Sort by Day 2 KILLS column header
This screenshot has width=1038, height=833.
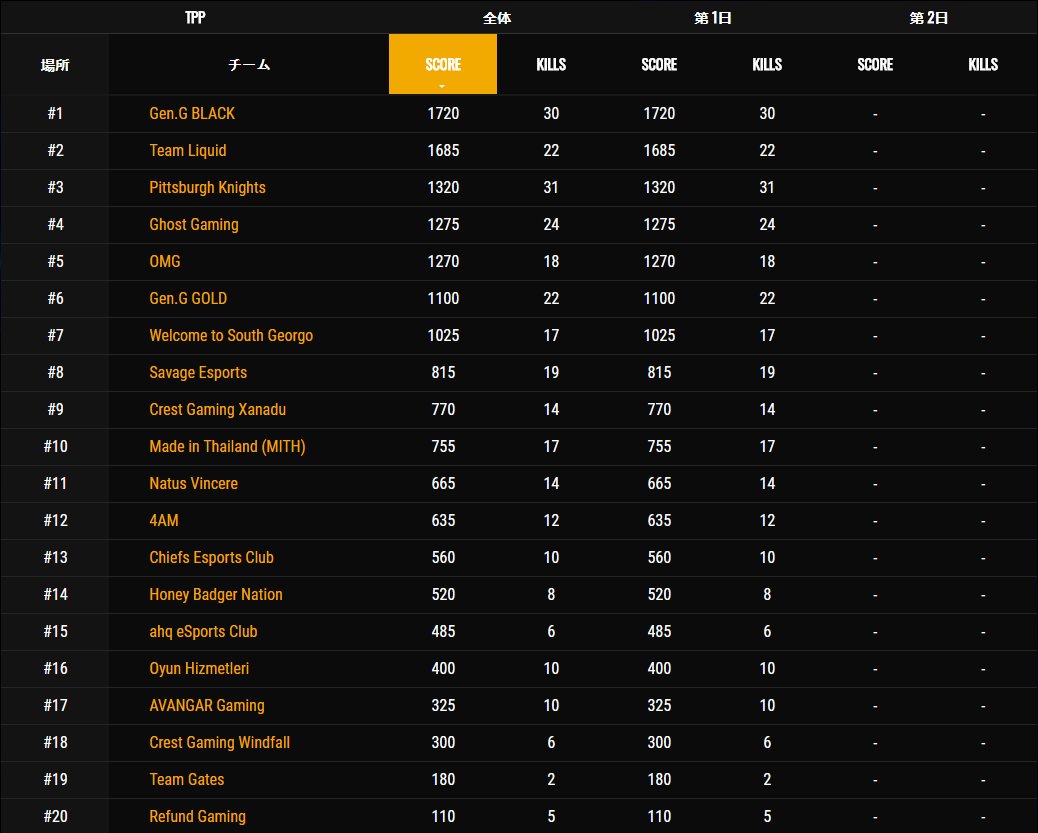[x=982, y=64]
